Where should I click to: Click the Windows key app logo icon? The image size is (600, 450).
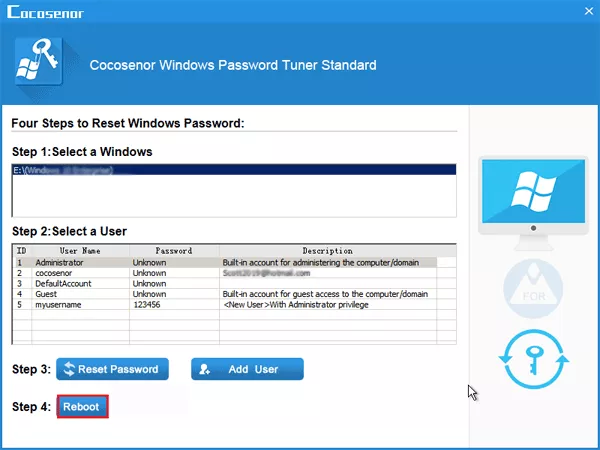[39, 61]
